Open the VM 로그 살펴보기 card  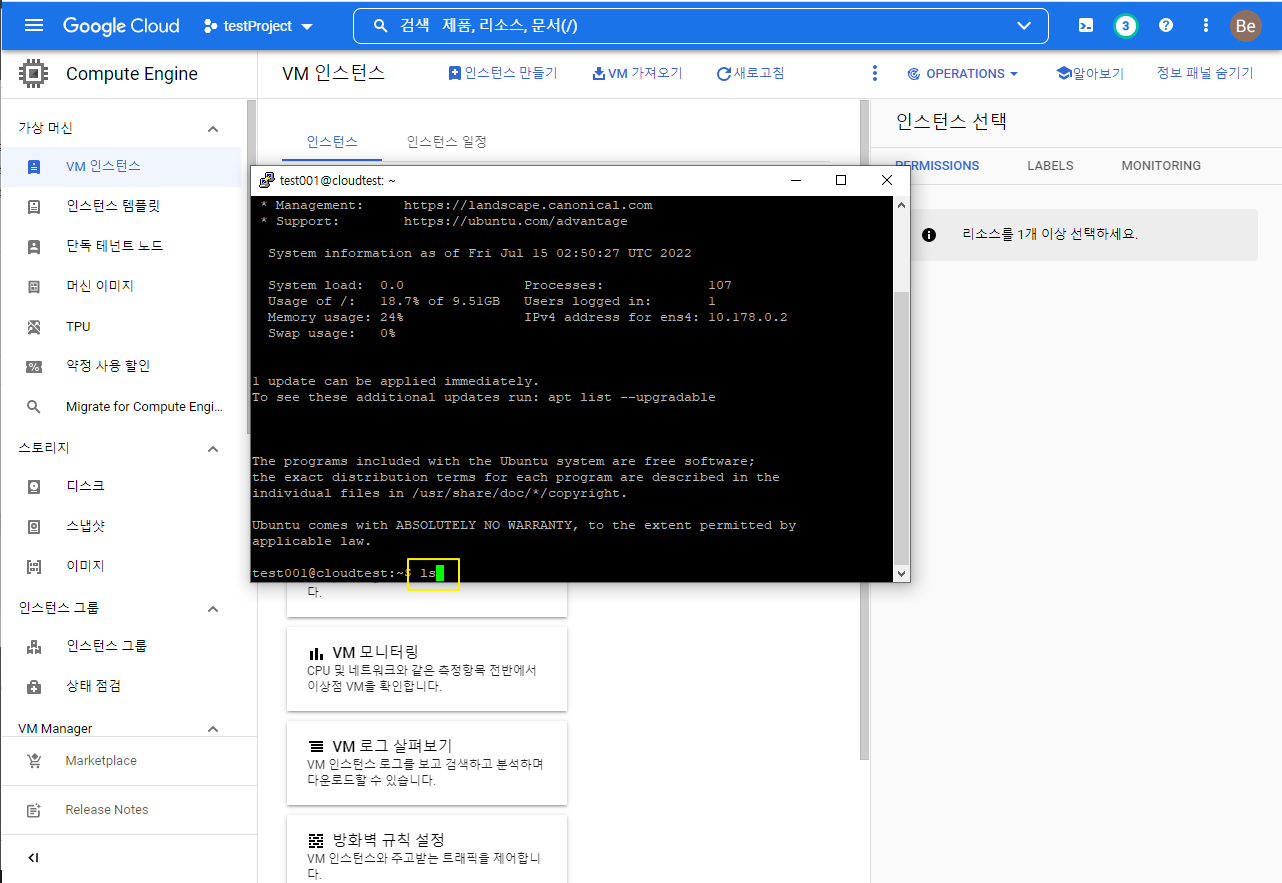[427, 763]
